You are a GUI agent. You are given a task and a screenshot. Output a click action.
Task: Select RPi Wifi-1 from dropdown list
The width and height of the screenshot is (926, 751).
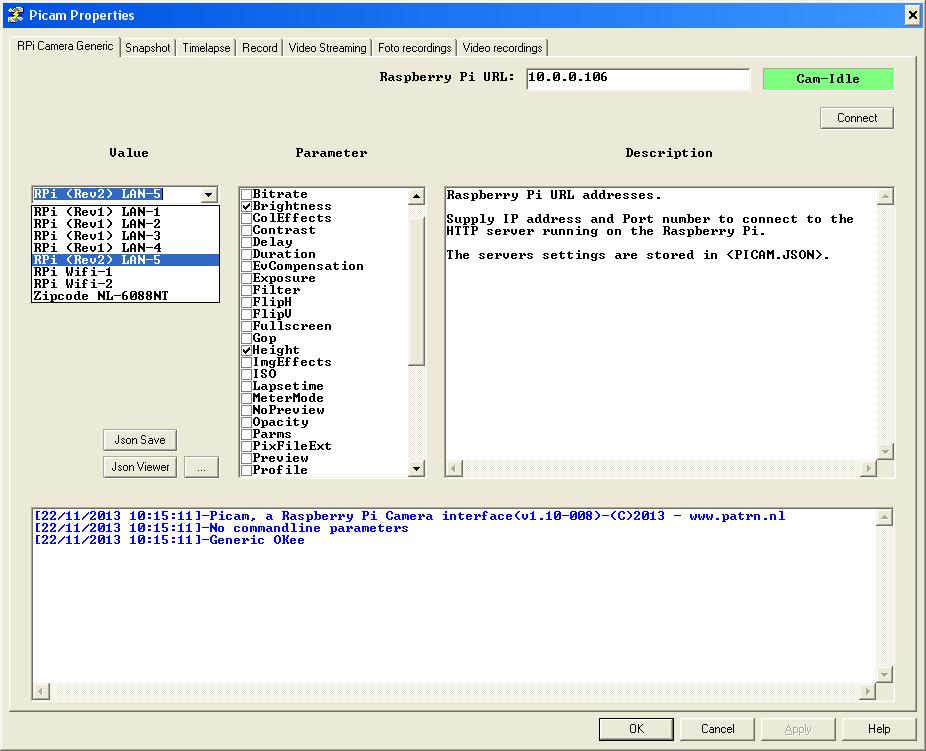[x=73, y=271]
